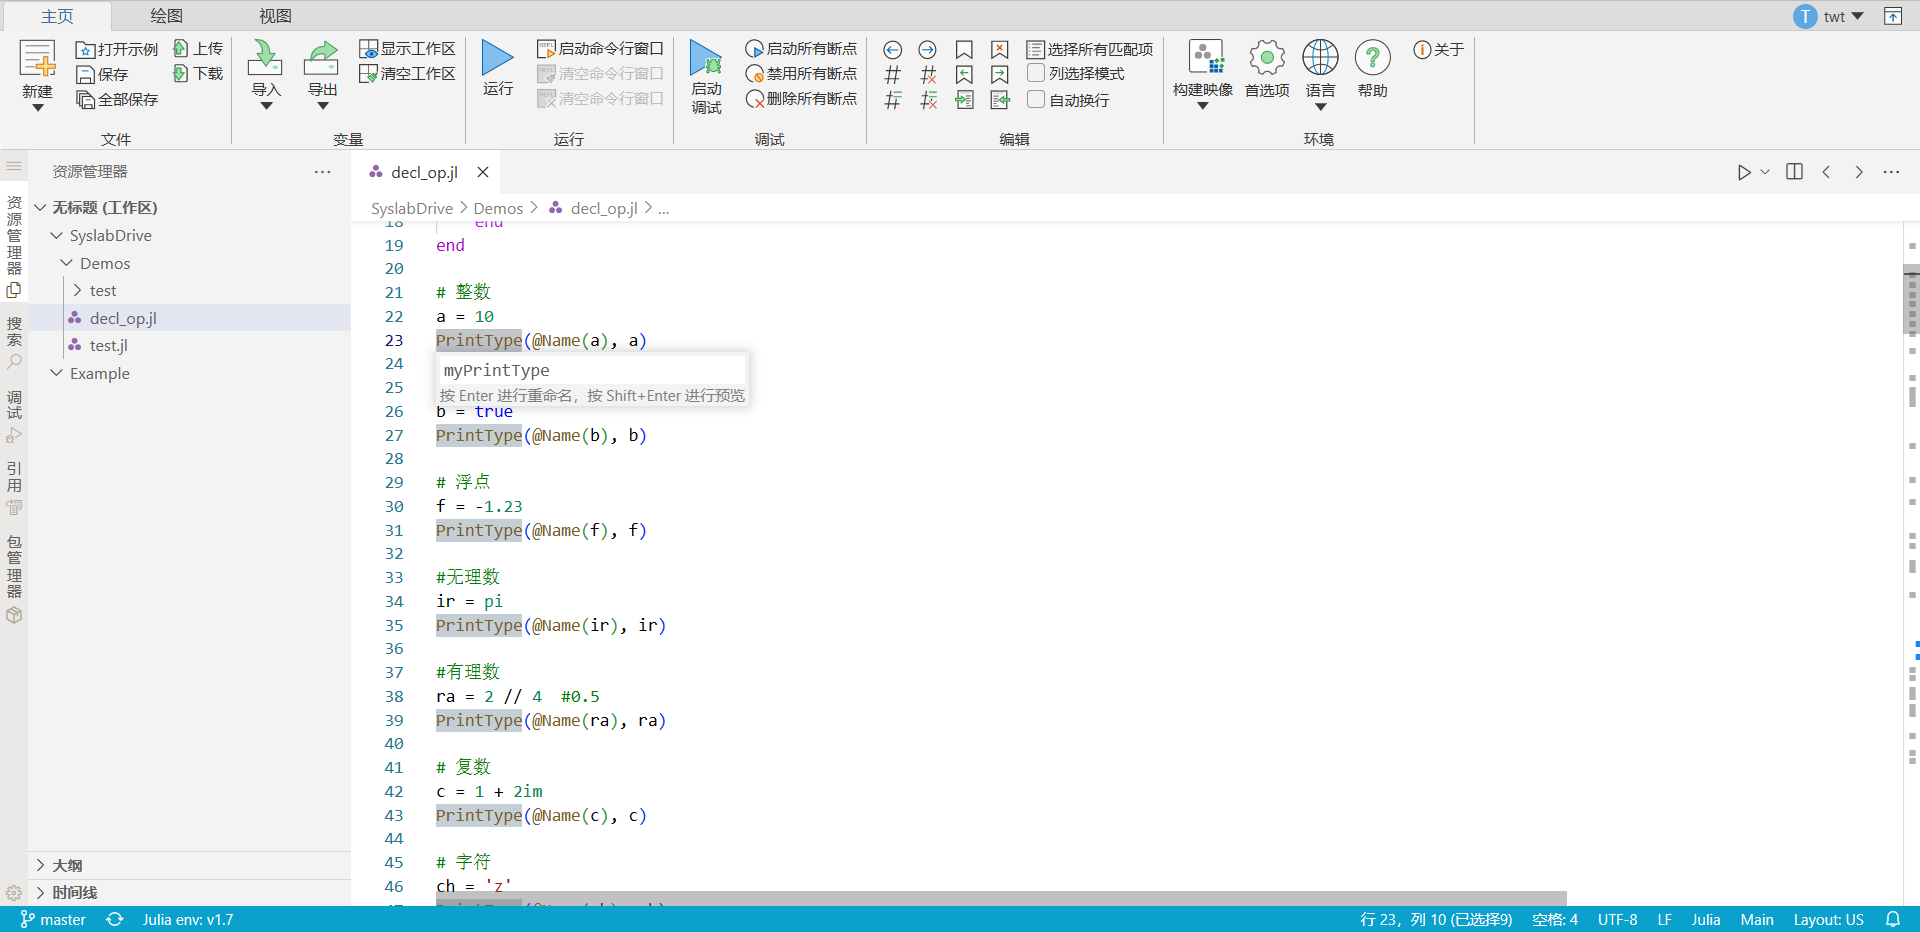1920x932 pixels.
Task: Click the navigate back arrow icon in ribbon
Action: 893,49
